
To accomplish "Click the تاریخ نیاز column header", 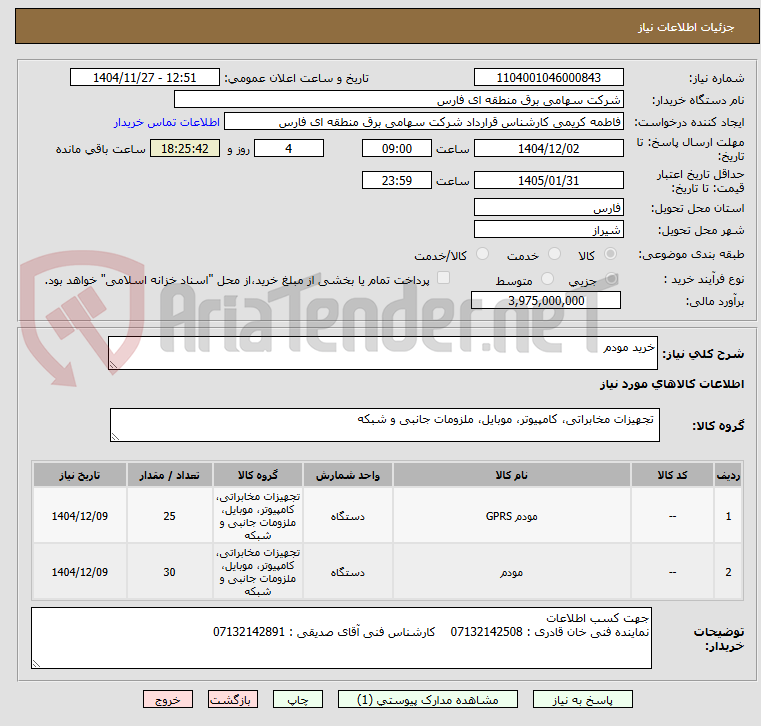I will (80, 475).
